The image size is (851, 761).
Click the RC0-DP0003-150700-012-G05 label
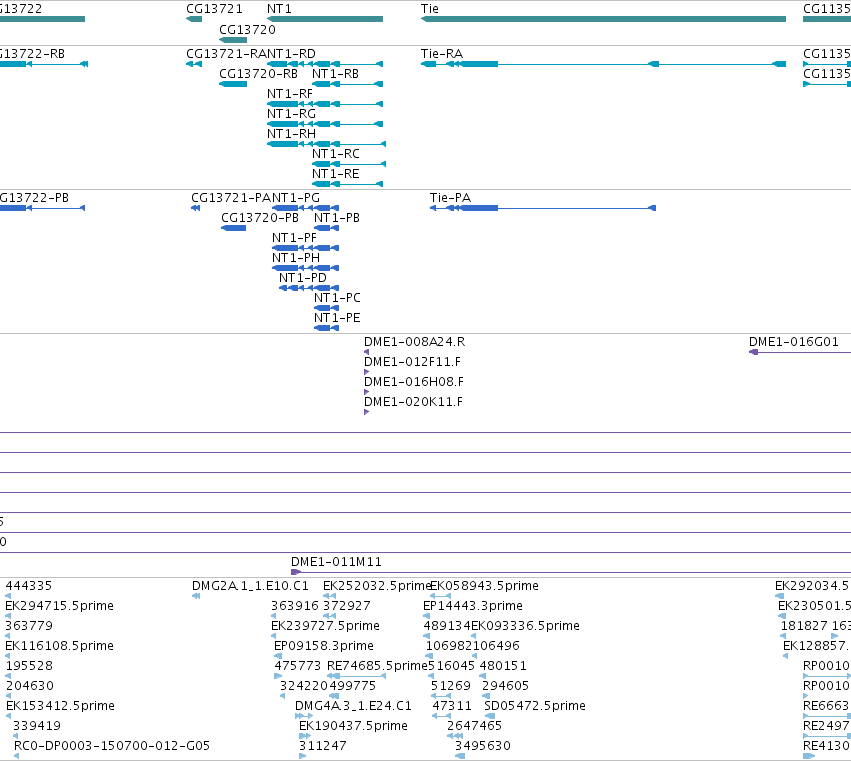(x=112, y=746)
